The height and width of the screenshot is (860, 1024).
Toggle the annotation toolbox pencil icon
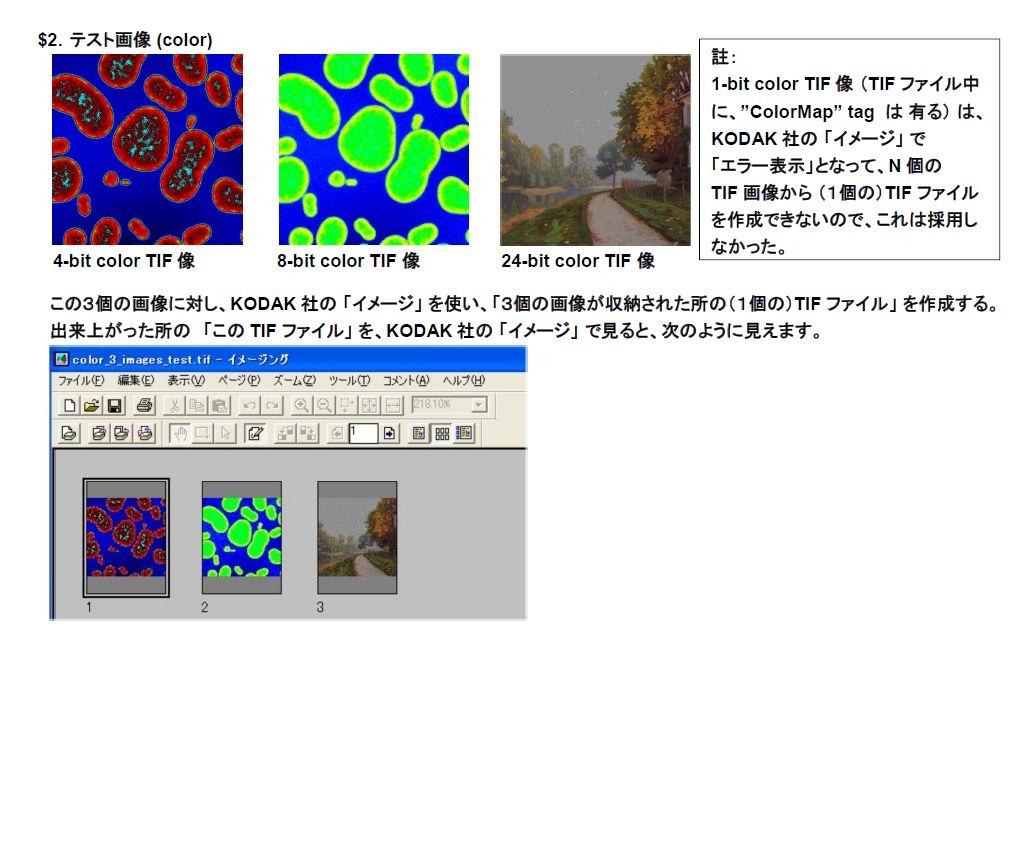pyautogui.click(x=255, y=433)
